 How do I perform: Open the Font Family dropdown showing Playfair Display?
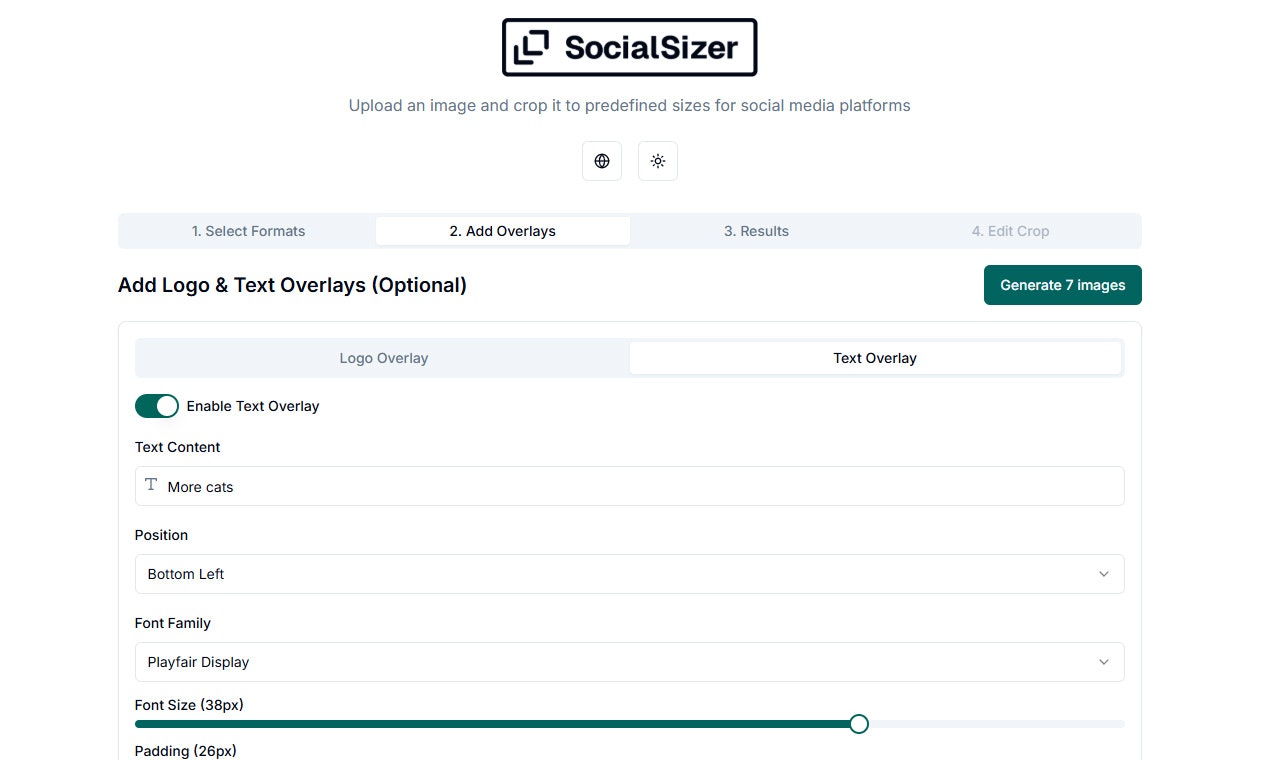[x=630, y=662]
